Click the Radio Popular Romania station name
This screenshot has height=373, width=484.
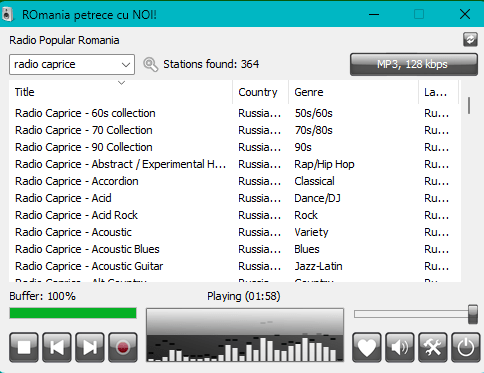[64, 40]
